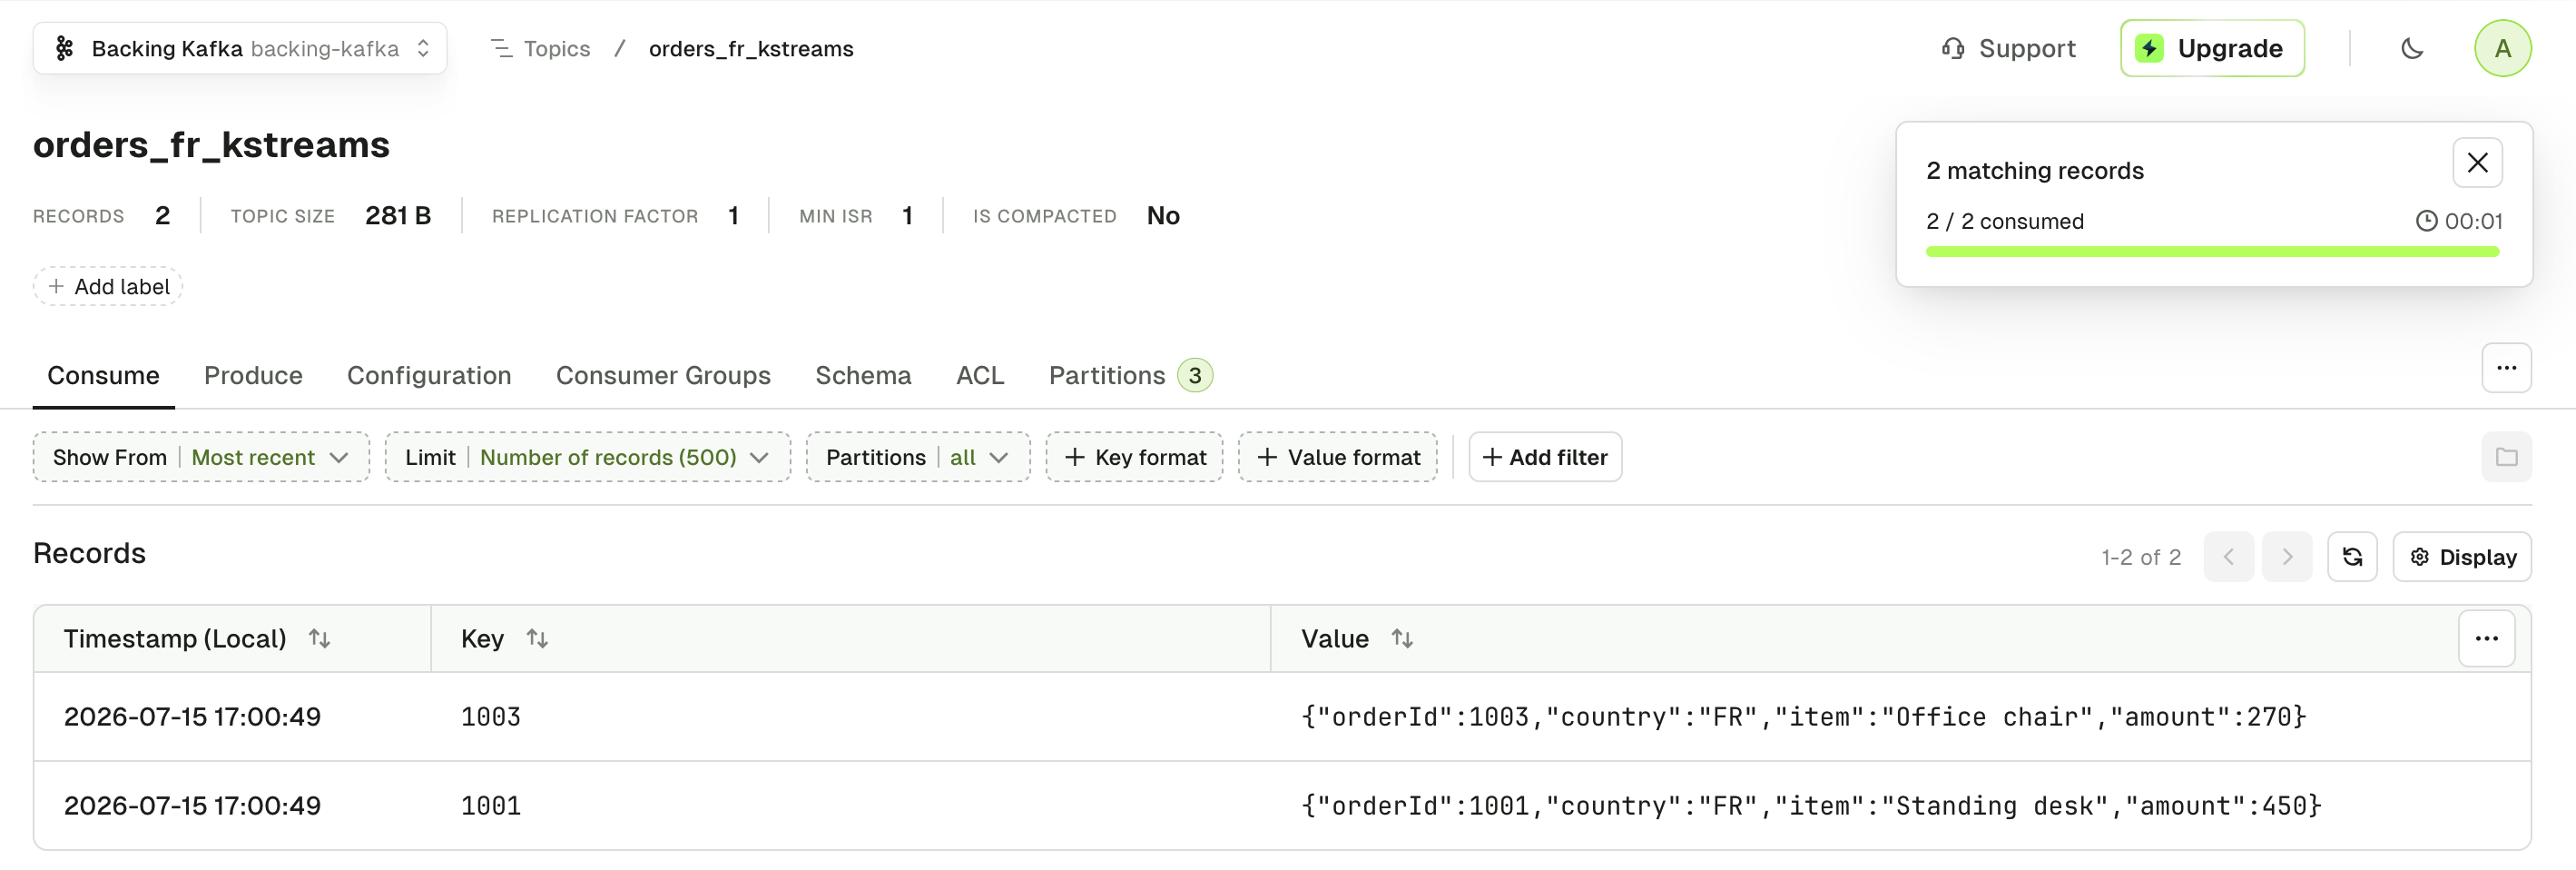
Task: Open the Partitions tab
Action: click(x=1130, y=375)
